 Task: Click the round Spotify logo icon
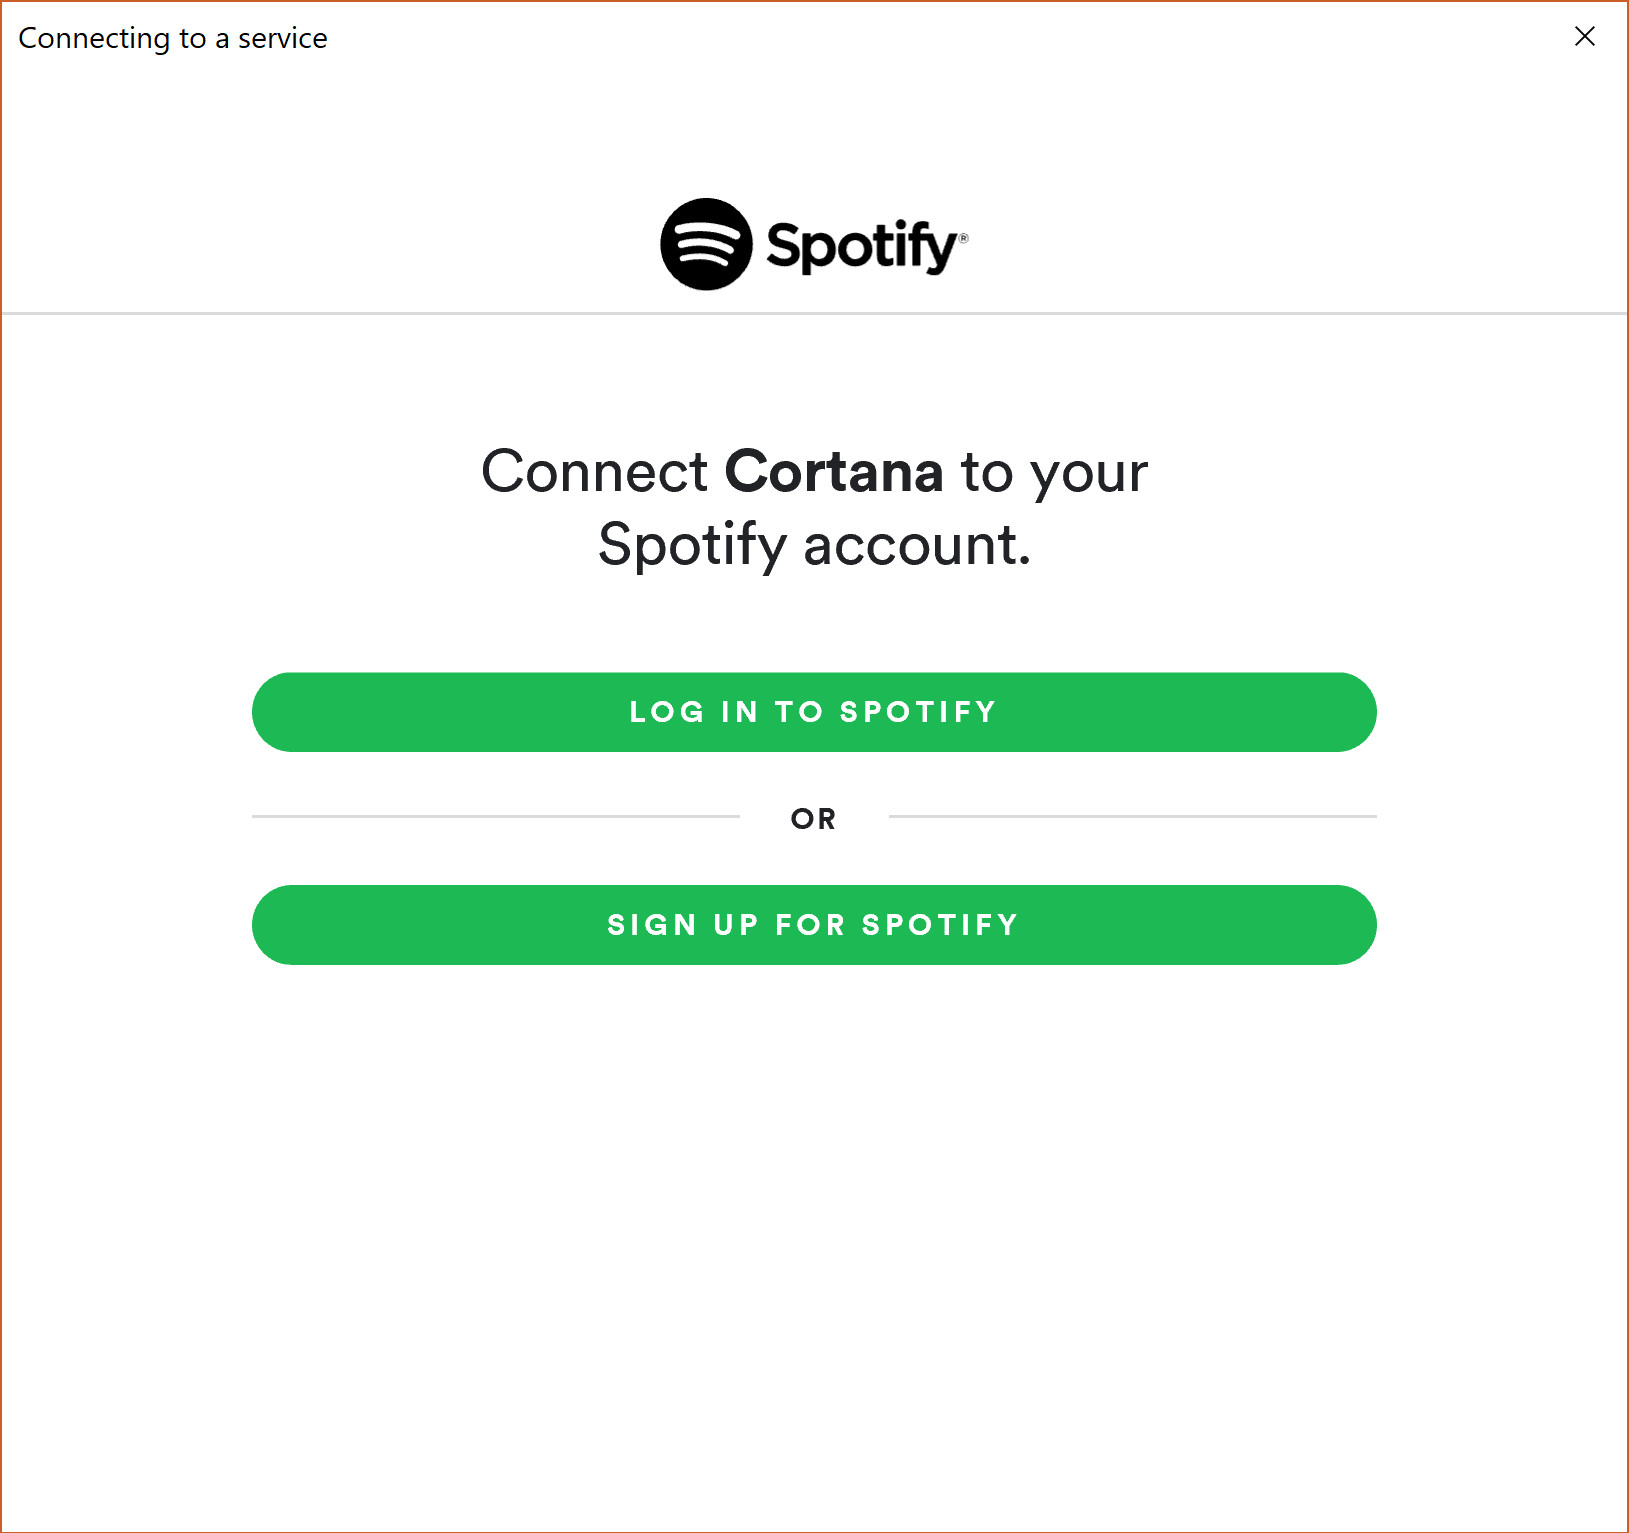706,244
